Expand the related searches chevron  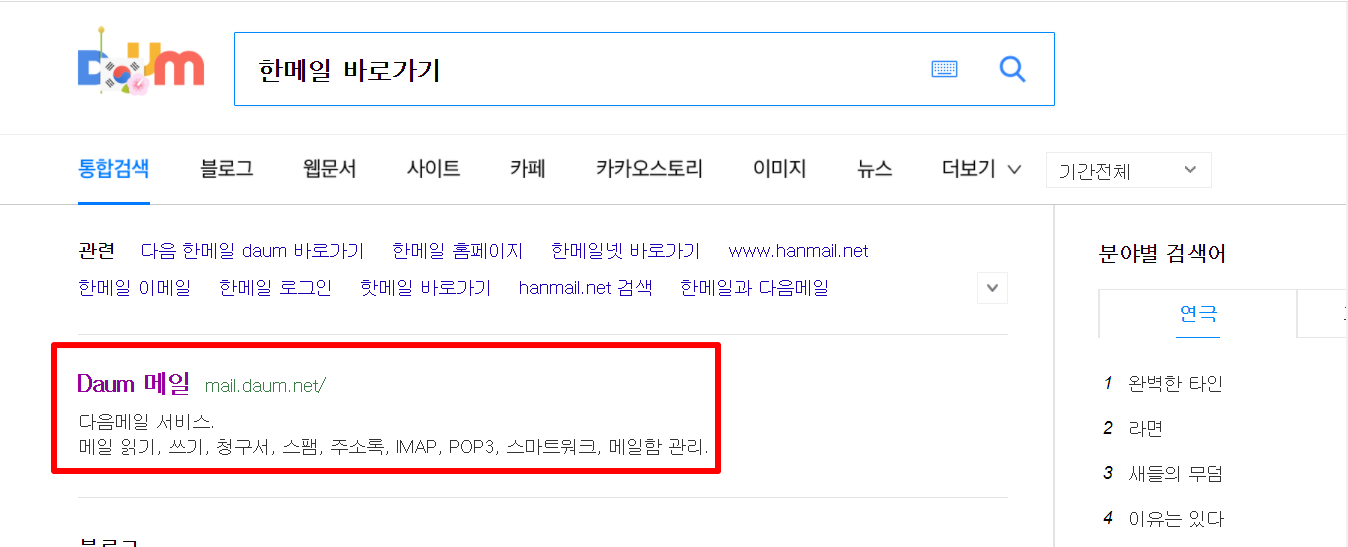click(992, 288)
